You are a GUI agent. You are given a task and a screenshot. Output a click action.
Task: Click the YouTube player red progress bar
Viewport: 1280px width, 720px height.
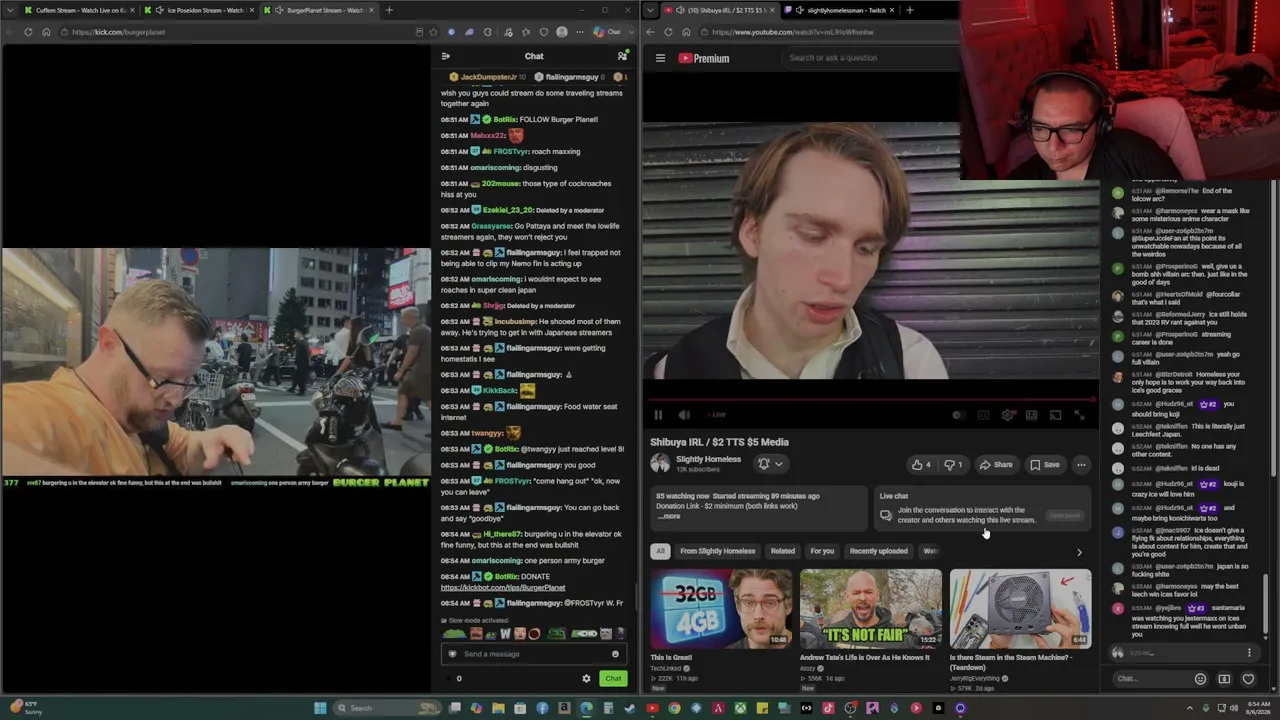point(869,401)
